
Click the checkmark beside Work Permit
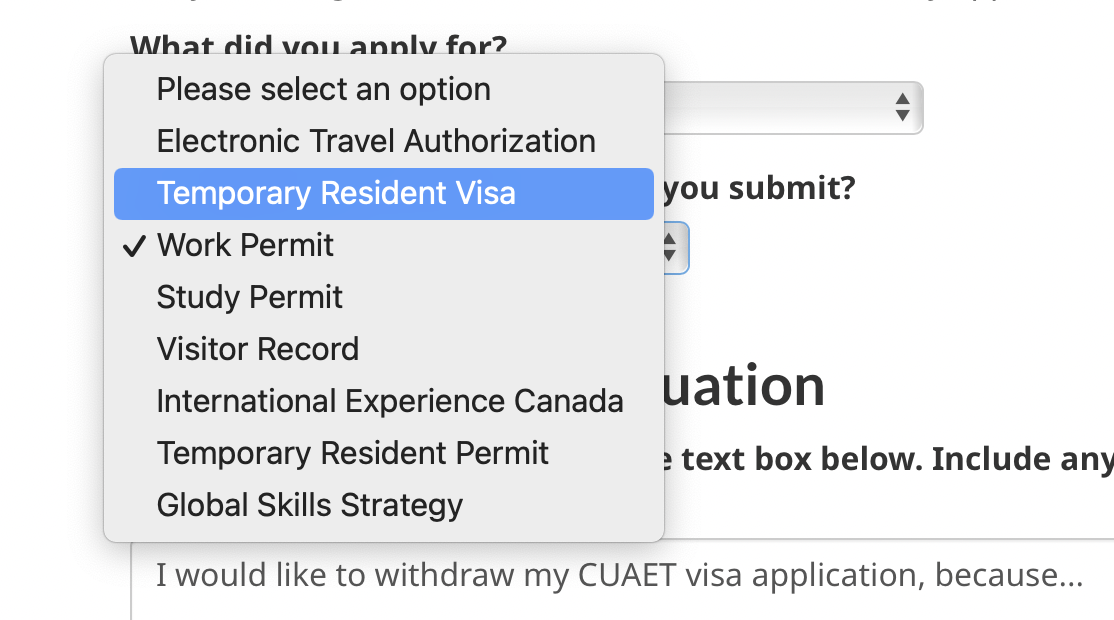click(x=135, y=246)
